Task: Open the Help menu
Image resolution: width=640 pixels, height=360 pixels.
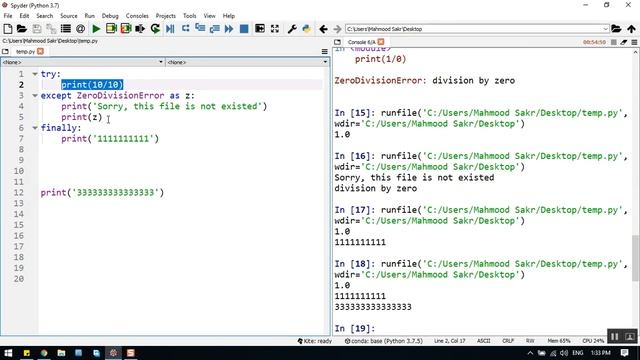Action: point(229,16)
